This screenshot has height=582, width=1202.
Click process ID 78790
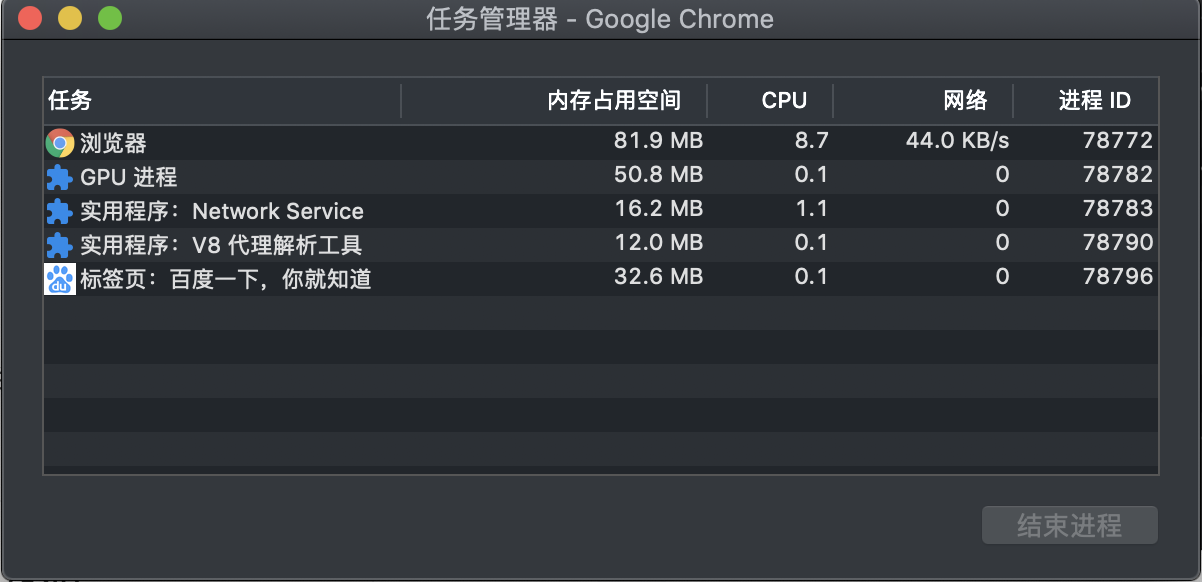tap(1117, 244)
